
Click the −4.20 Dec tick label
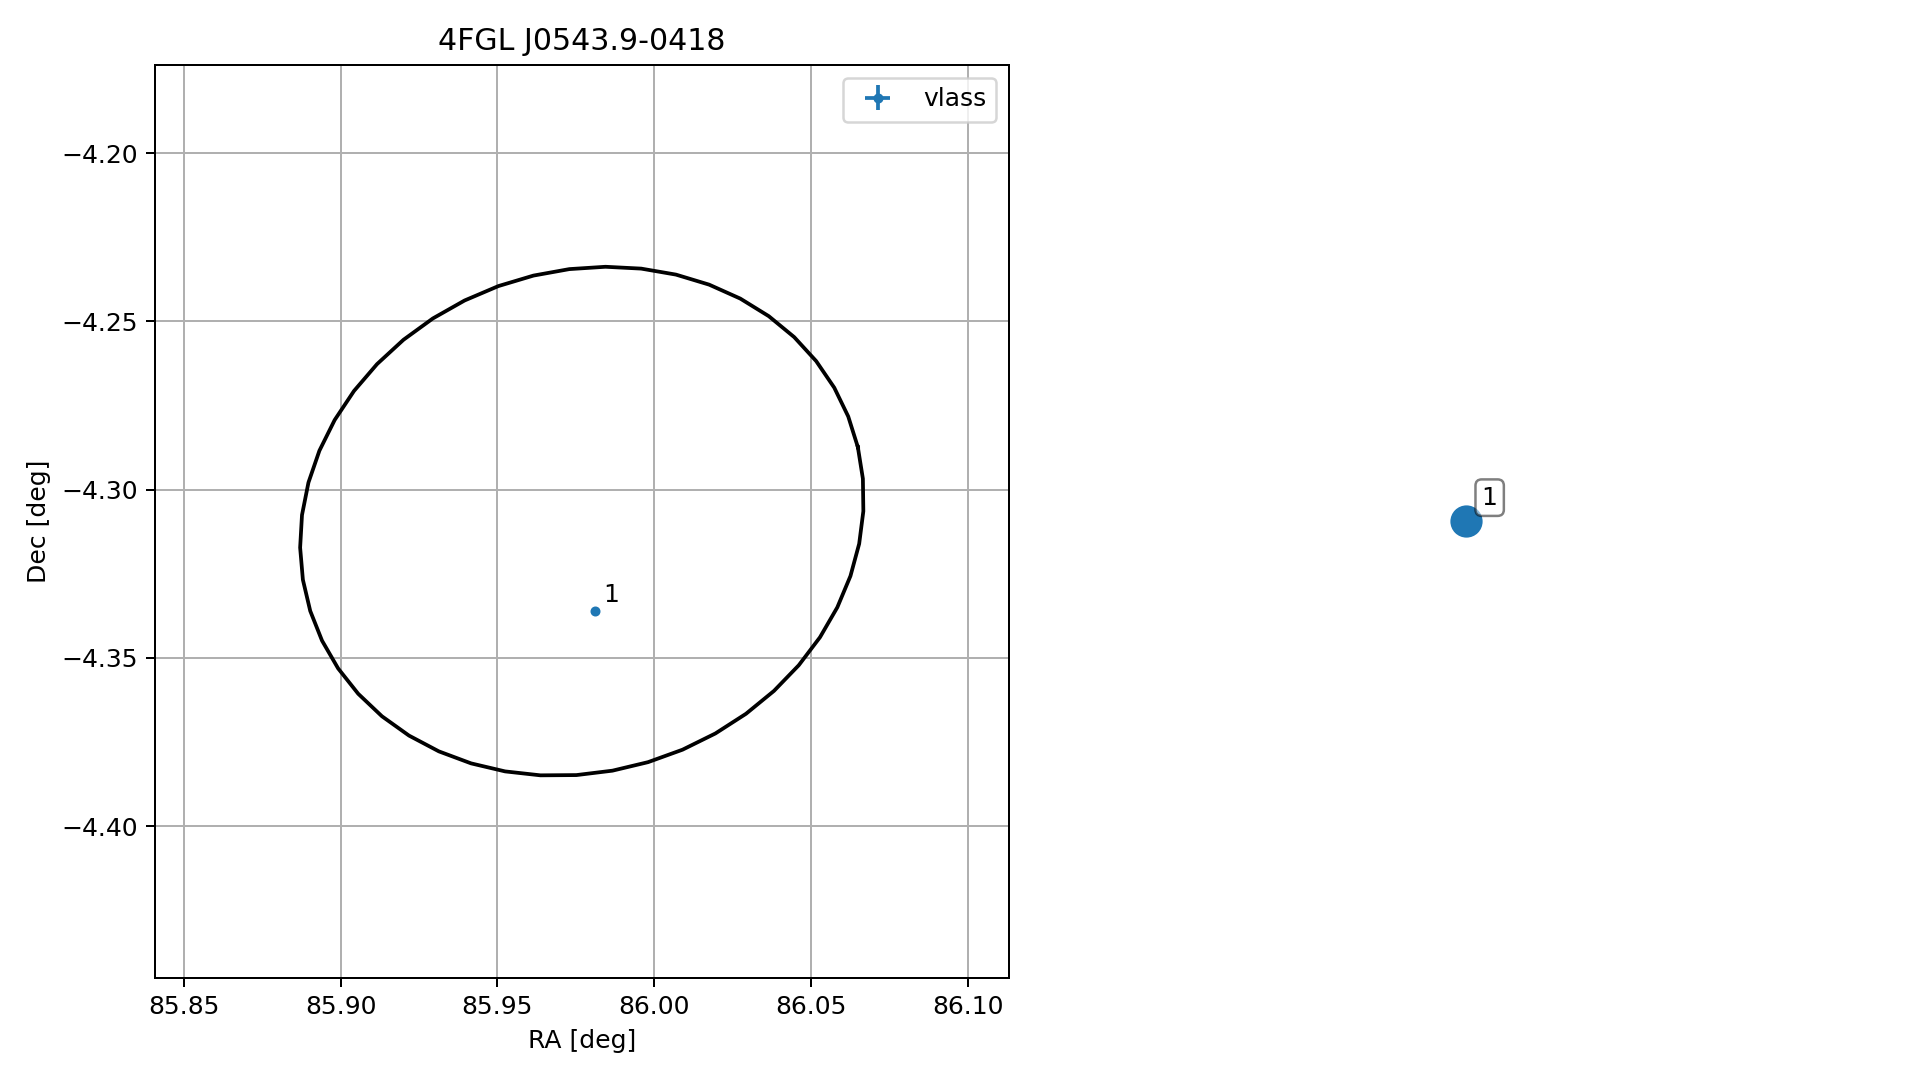pos(100,154)
